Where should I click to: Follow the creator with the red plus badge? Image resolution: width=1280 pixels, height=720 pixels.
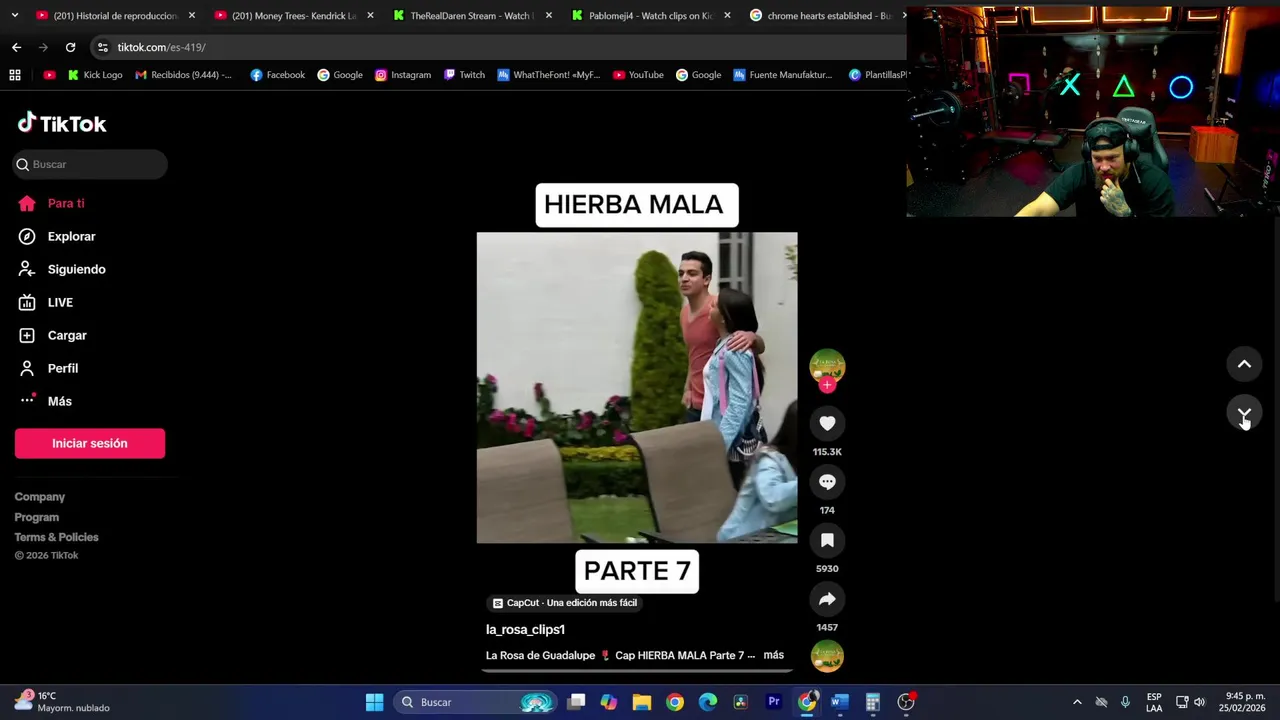pos(827,385)
